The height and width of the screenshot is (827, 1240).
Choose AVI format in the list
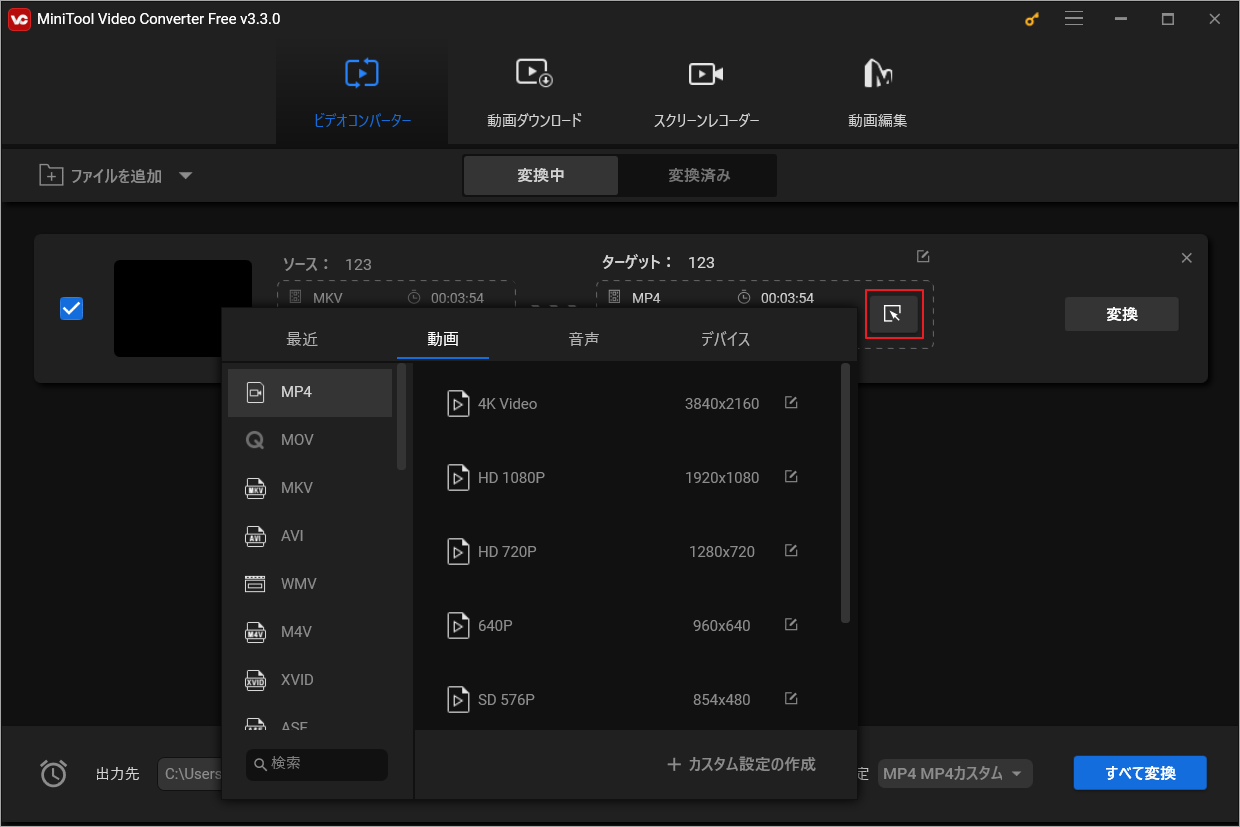(x=310, y=536)
